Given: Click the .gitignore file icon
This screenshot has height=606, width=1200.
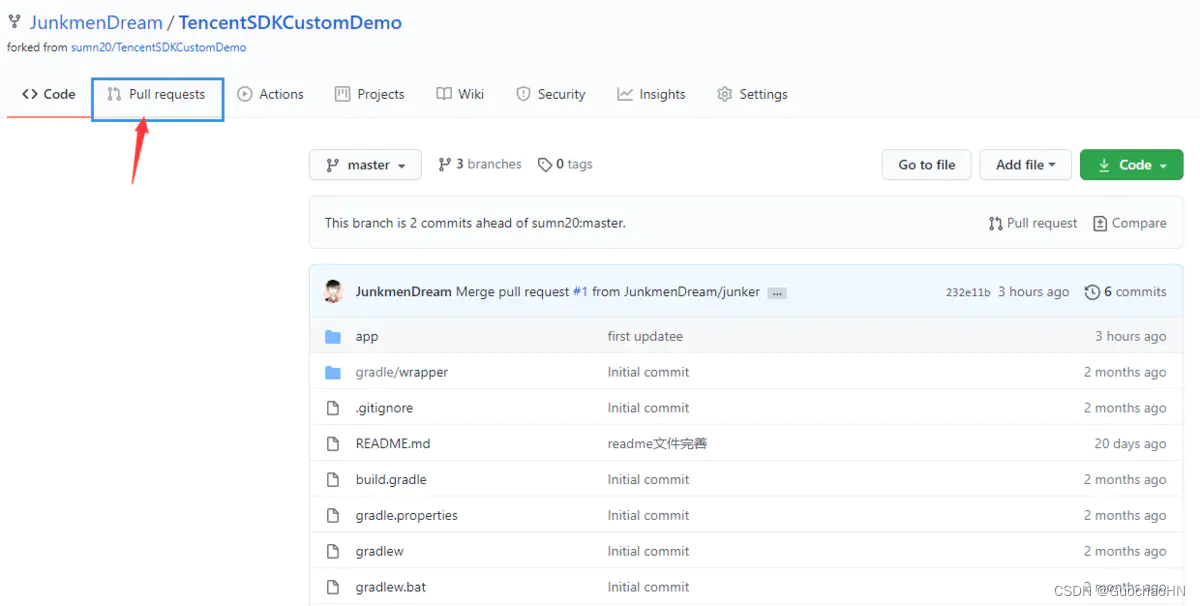Looking at the screenshot, I should (x=333, y=408).
